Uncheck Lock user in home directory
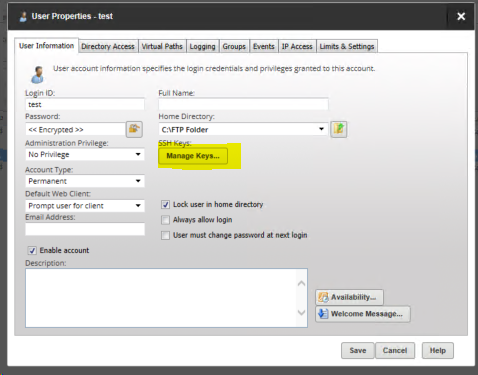Image resolution: width=478 pixels, height=375 pixels. [x=166, y=204]
